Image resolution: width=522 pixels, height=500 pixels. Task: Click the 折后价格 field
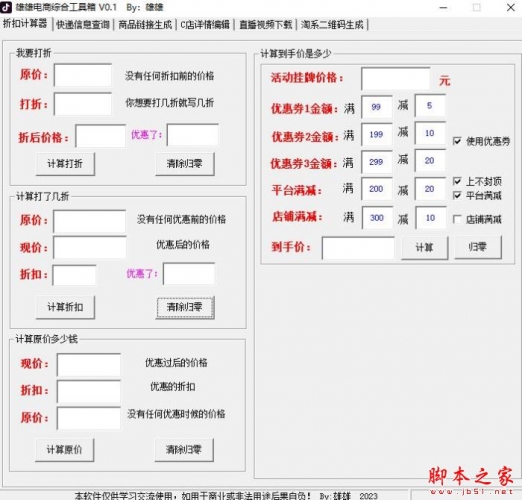point(101,136)
